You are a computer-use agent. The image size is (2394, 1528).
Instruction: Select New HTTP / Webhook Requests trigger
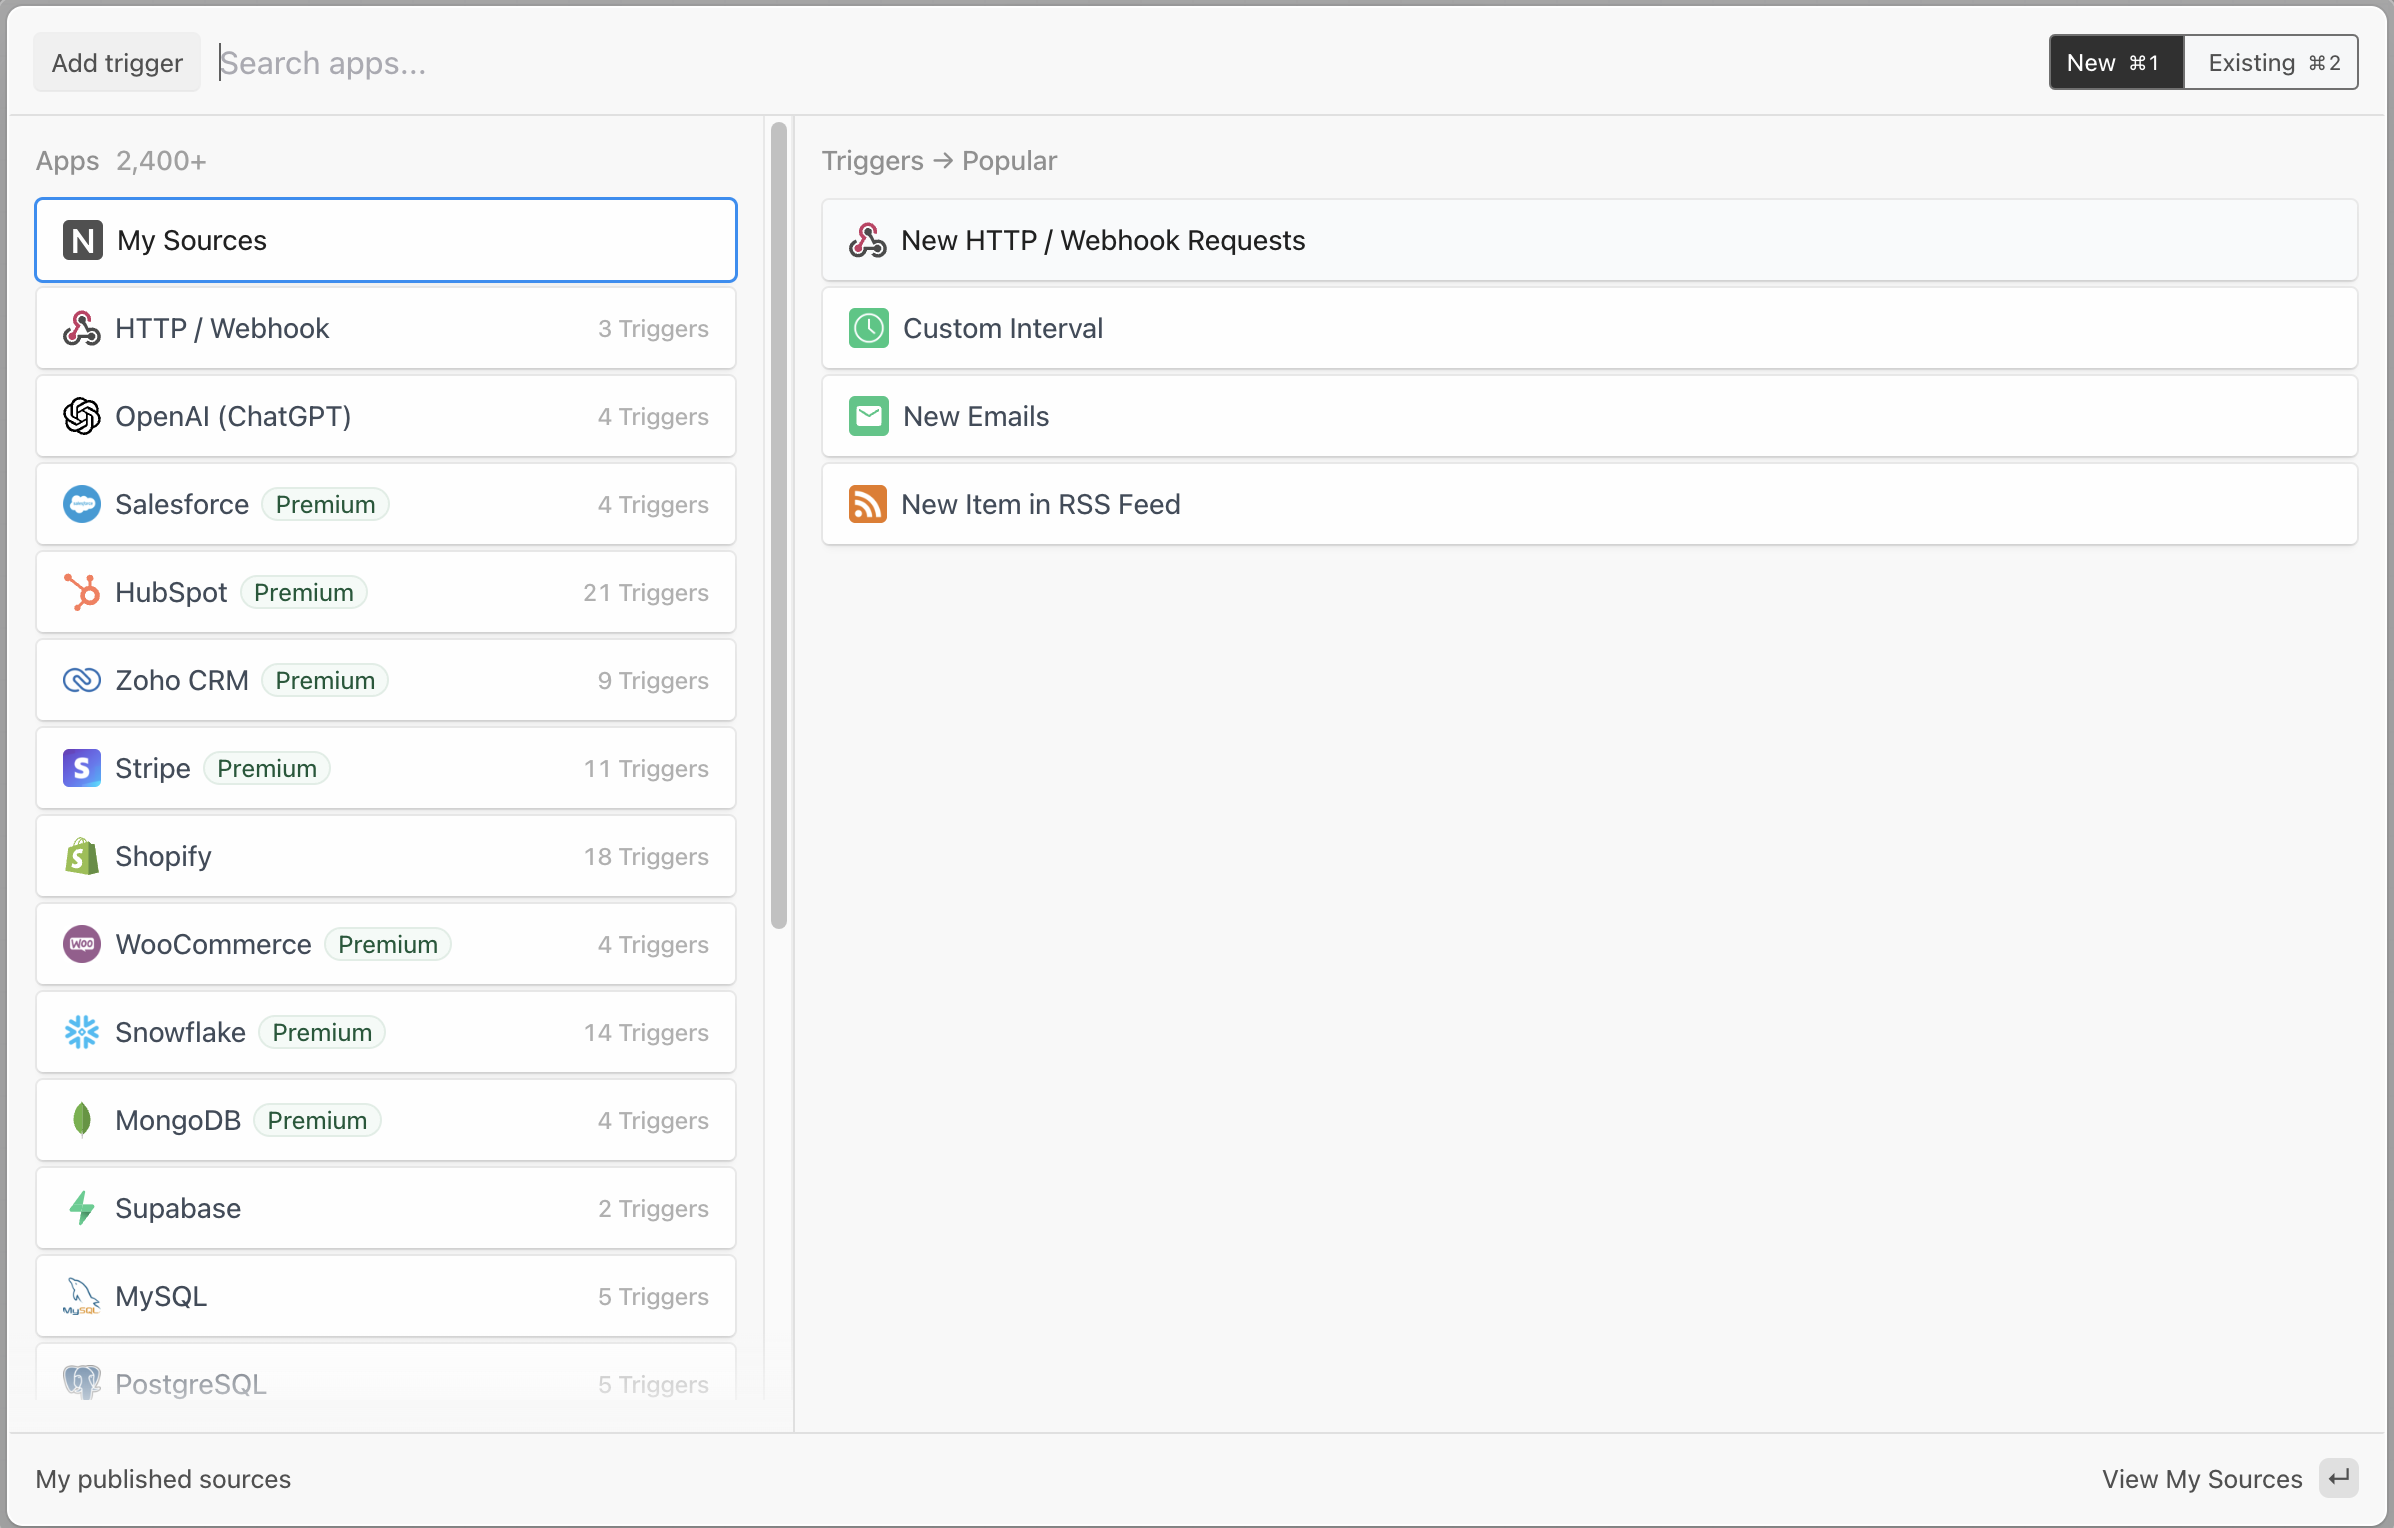[1588, 240]
